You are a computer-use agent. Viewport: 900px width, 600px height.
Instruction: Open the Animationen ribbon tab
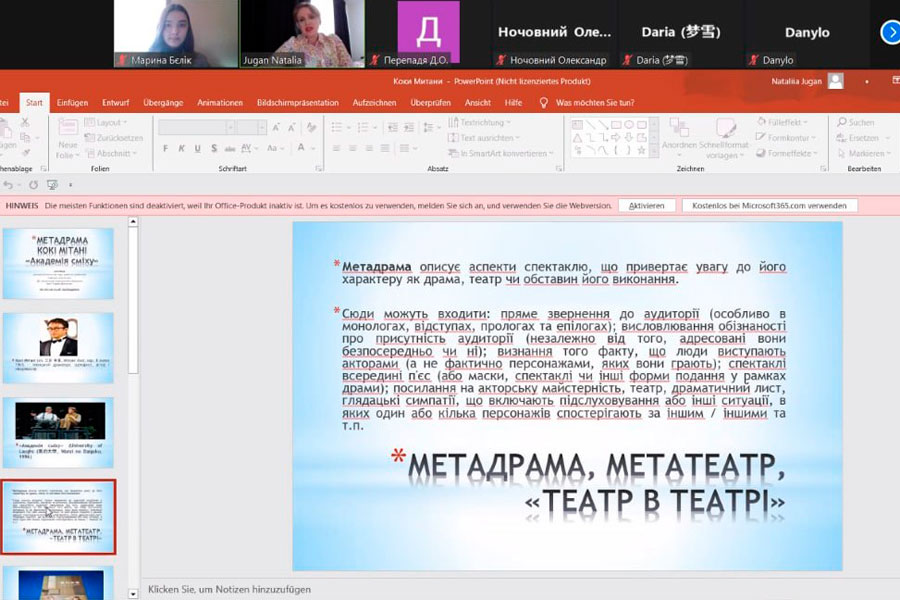click(220, 102)
